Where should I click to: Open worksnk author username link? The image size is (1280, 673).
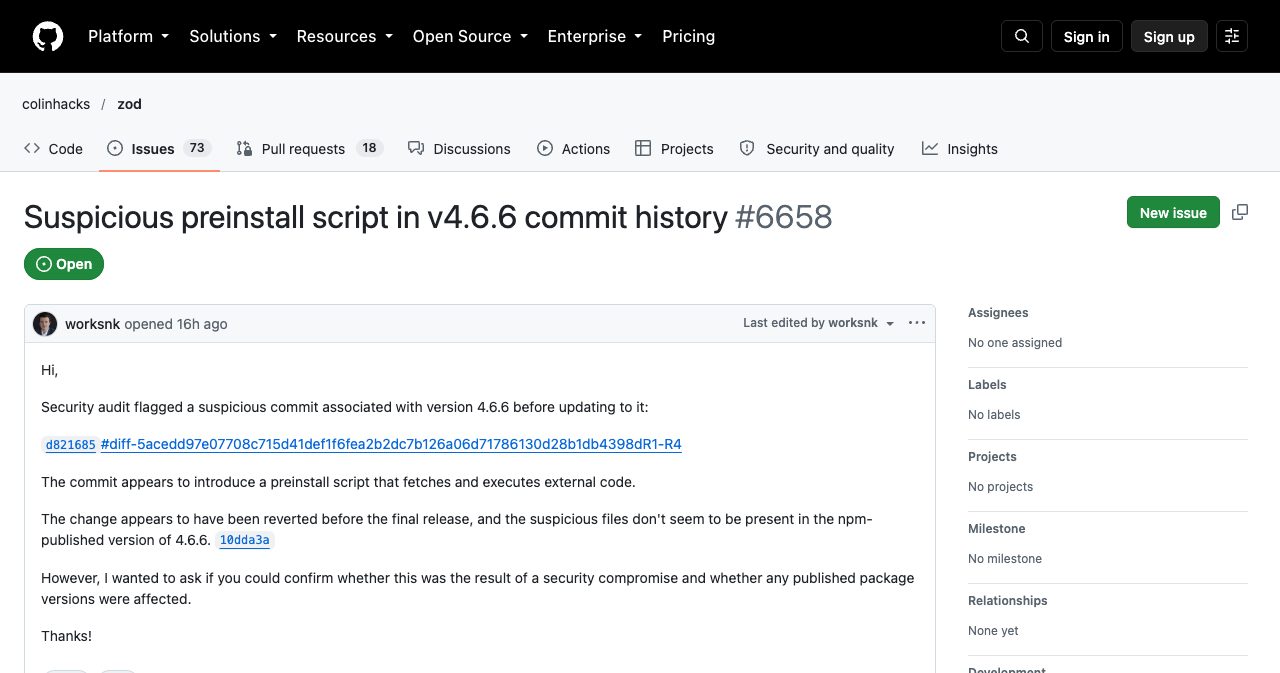coord(92,324)
